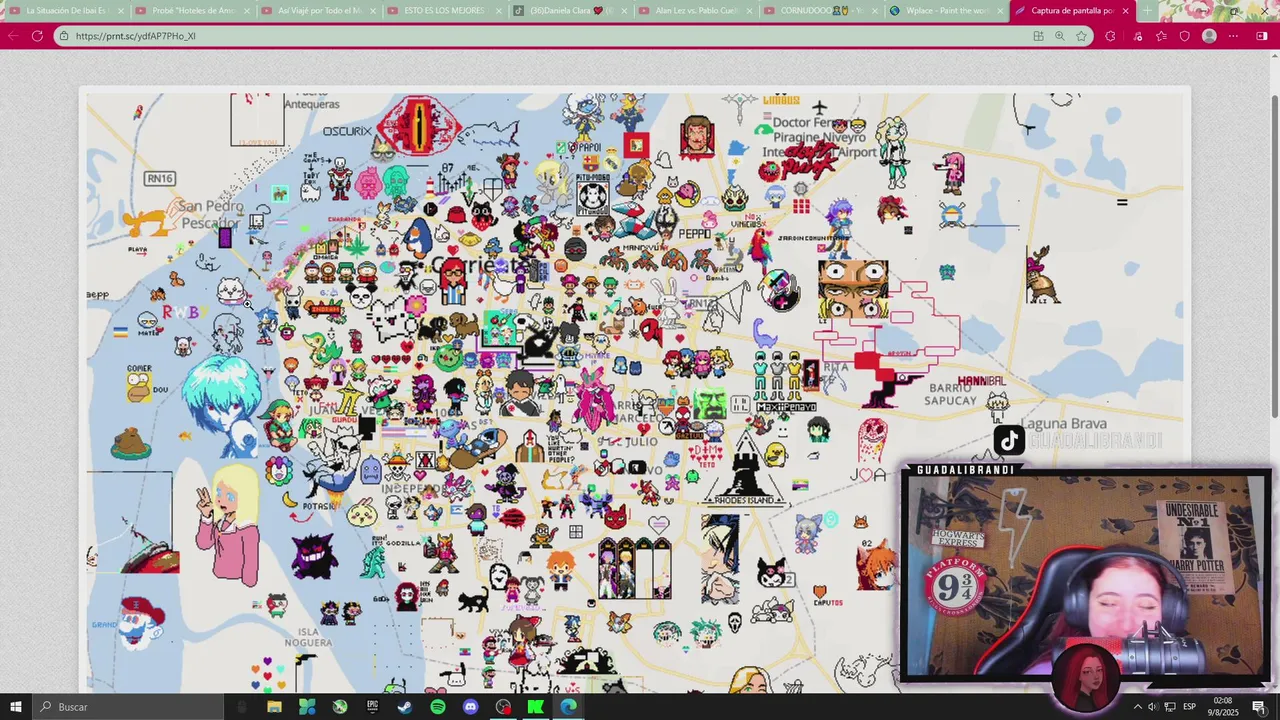Viewport: 1280px width, 720px height.
Task: Click the Homer Simpson pixel art
Action: point(138,382)
